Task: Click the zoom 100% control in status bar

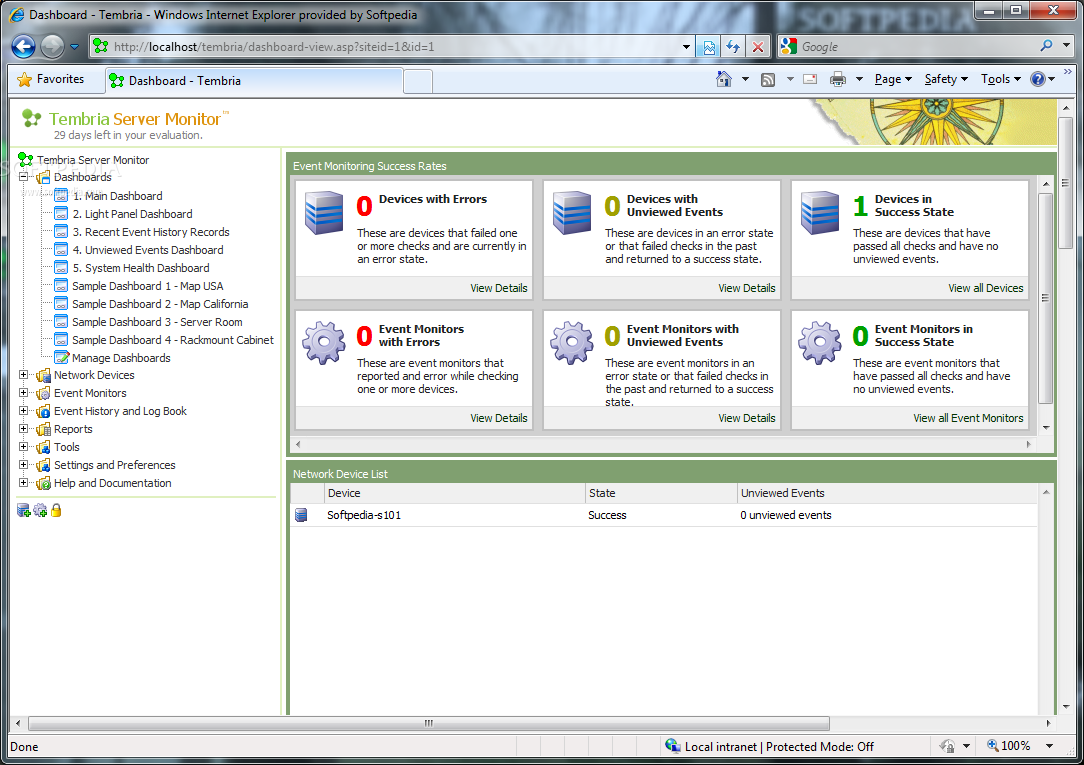Action: pos(1009,746)
